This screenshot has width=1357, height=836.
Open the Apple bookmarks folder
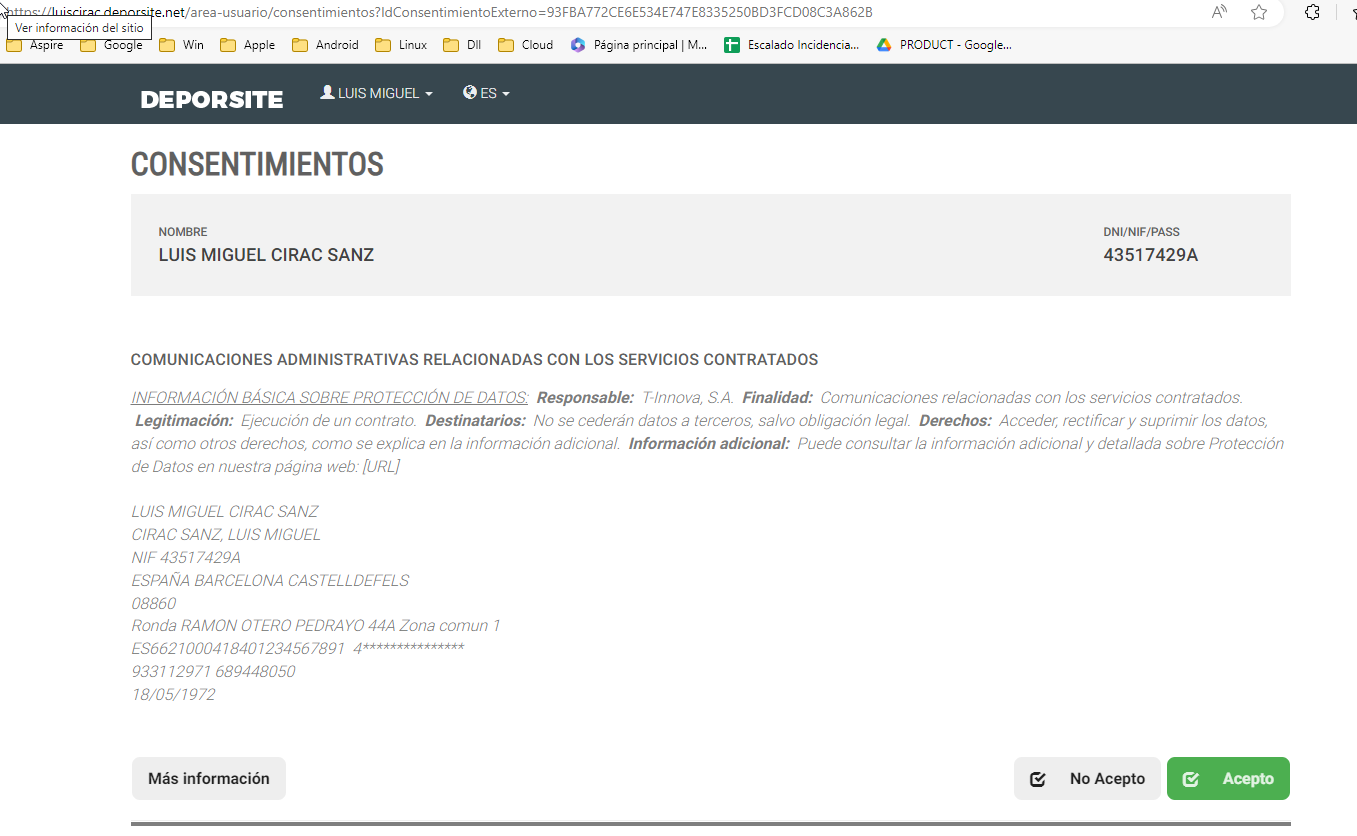248,45
